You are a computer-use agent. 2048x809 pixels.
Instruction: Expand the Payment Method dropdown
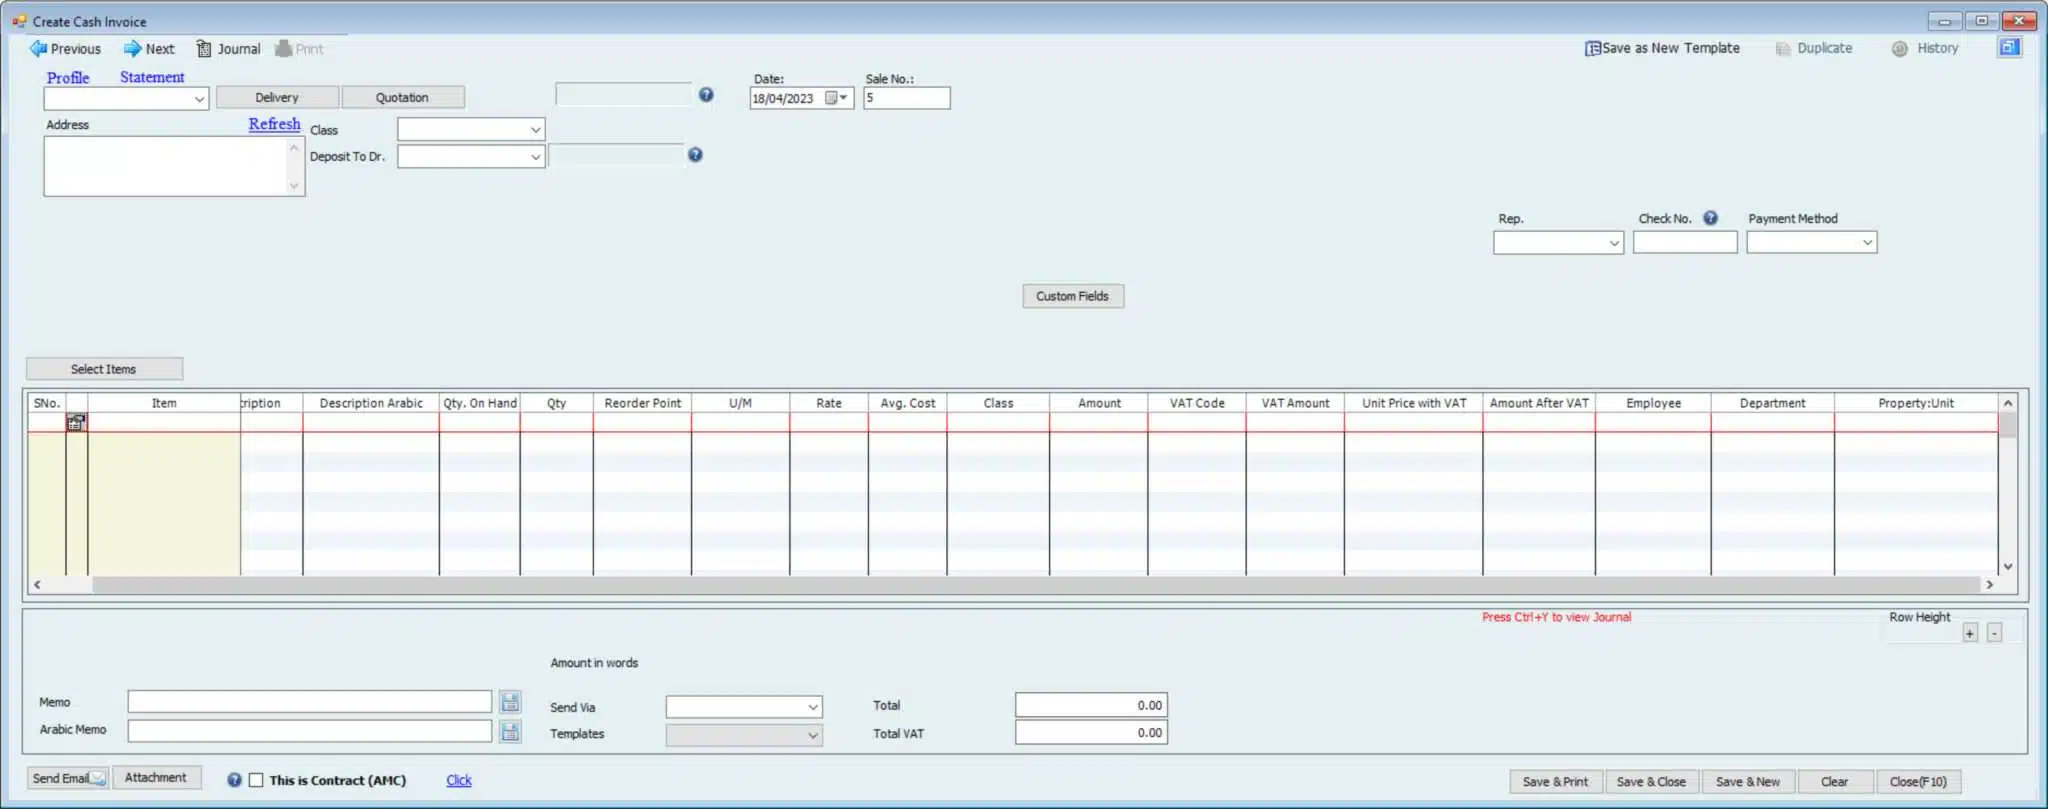tap(1866, 243)
